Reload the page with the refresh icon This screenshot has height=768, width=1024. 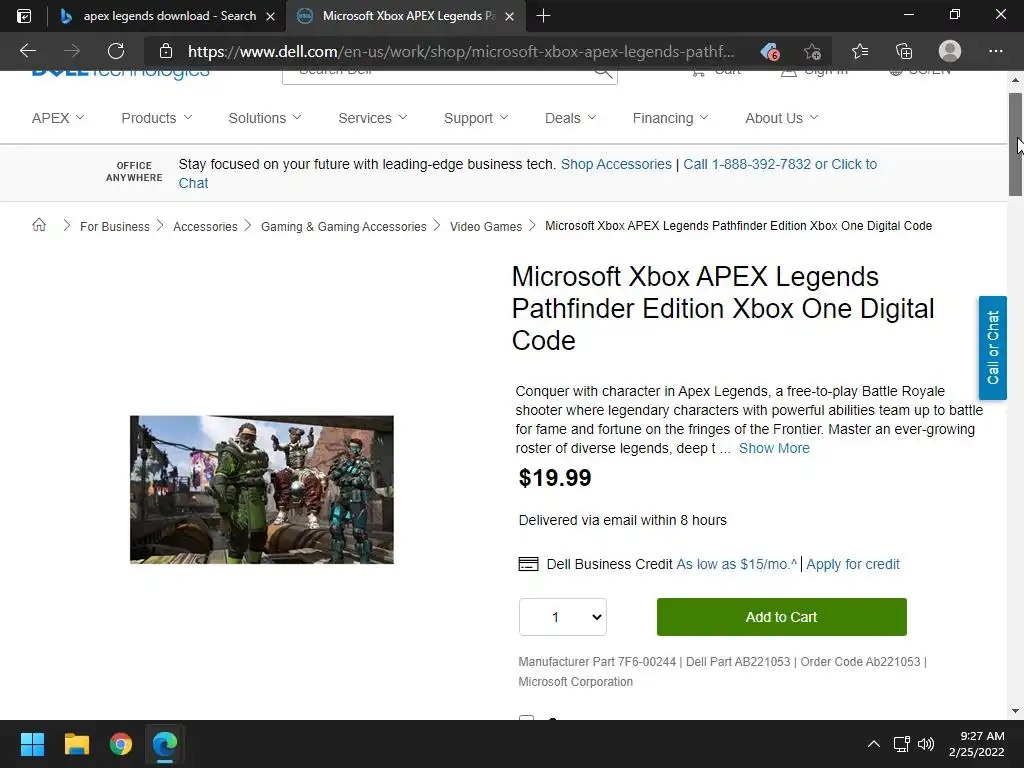[x=116, y=51]
